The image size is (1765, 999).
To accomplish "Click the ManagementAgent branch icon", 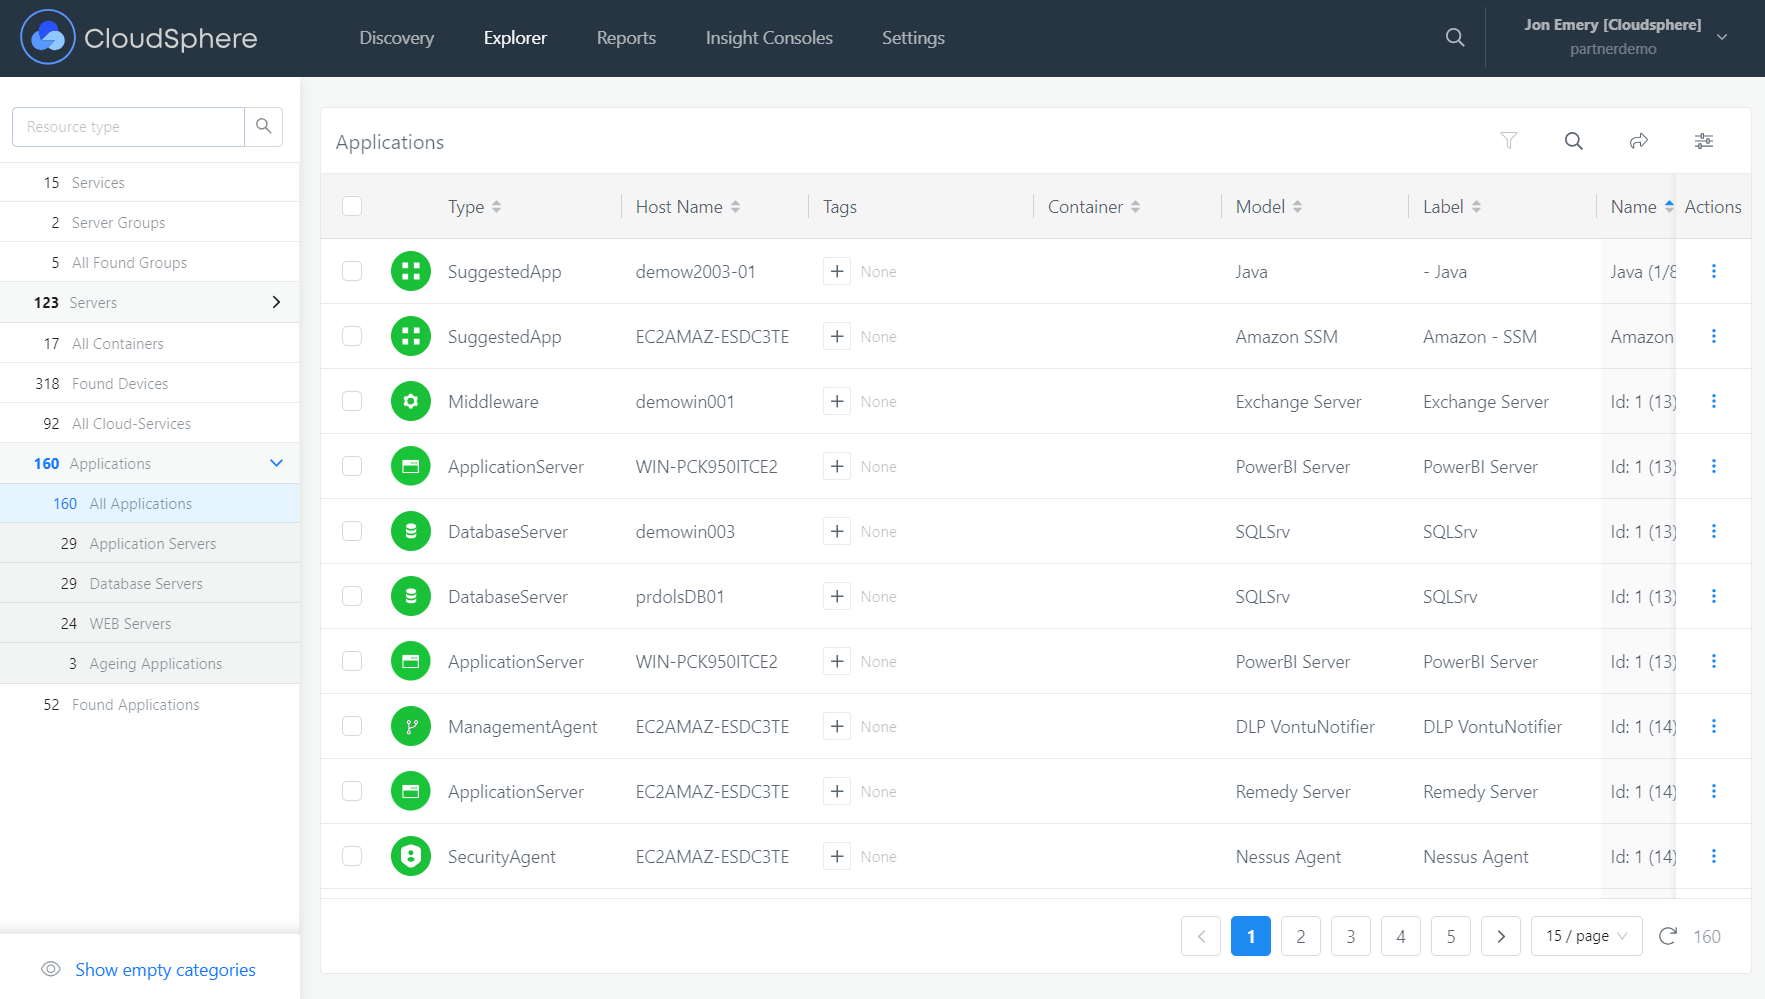I will click(x=411, y=726).
